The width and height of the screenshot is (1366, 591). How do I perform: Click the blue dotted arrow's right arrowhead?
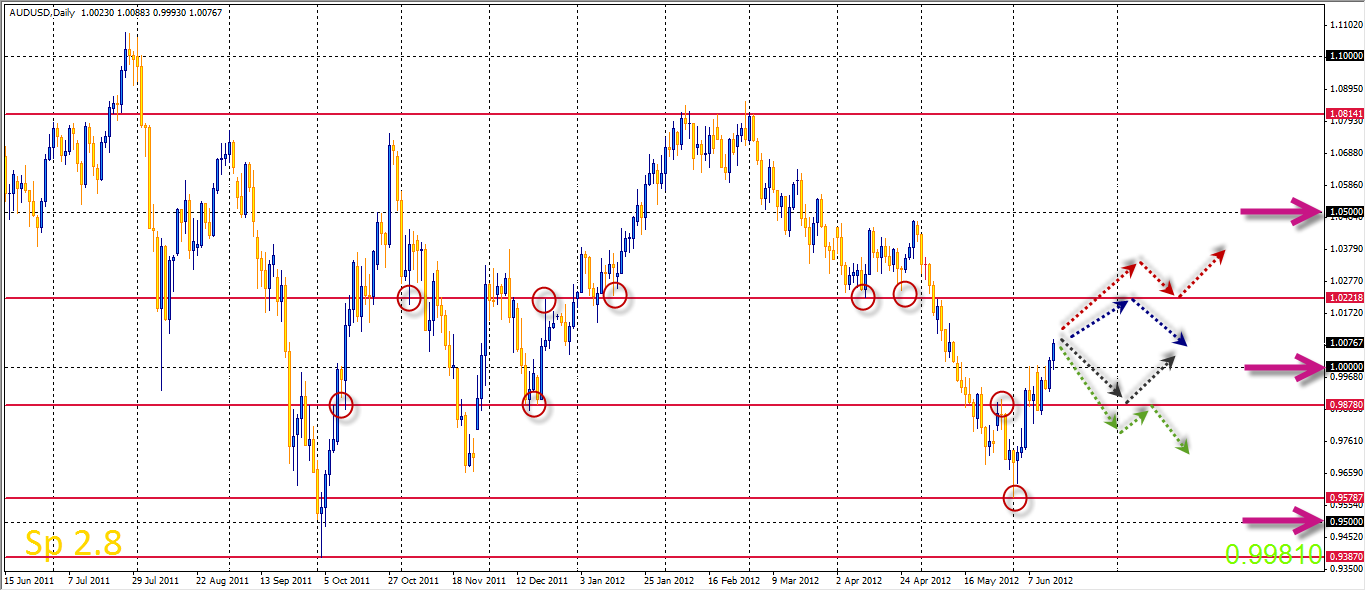tap(1179, 341)
